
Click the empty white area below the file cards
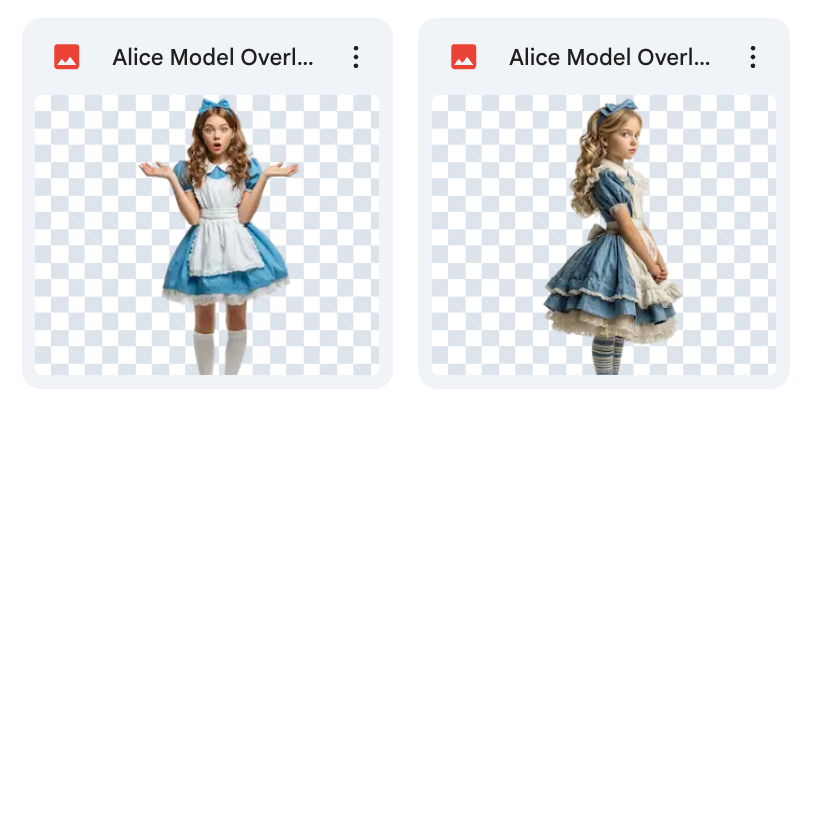(x=407, y=600)
